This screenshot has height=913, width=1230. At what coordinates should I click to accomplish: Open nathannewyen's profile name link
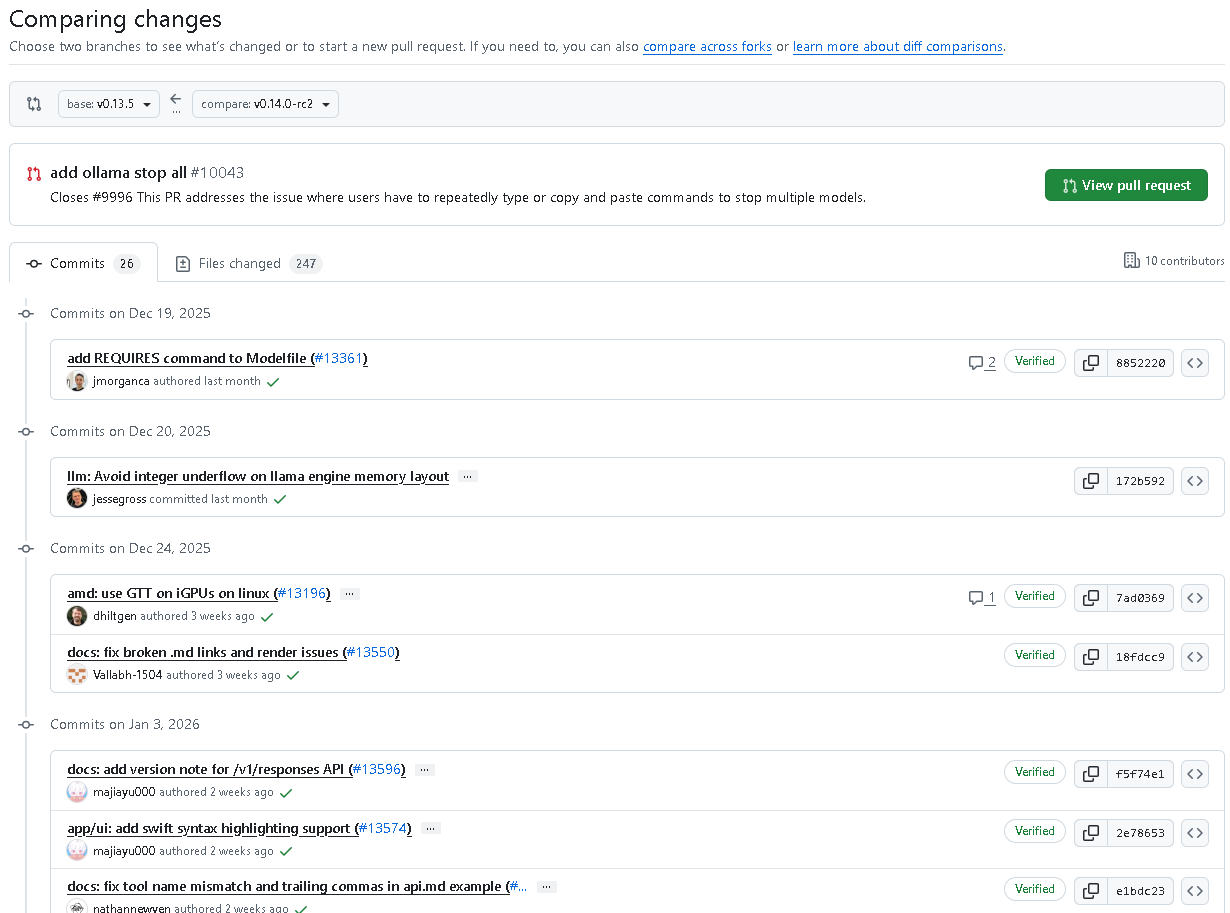[x=132, y=909]
